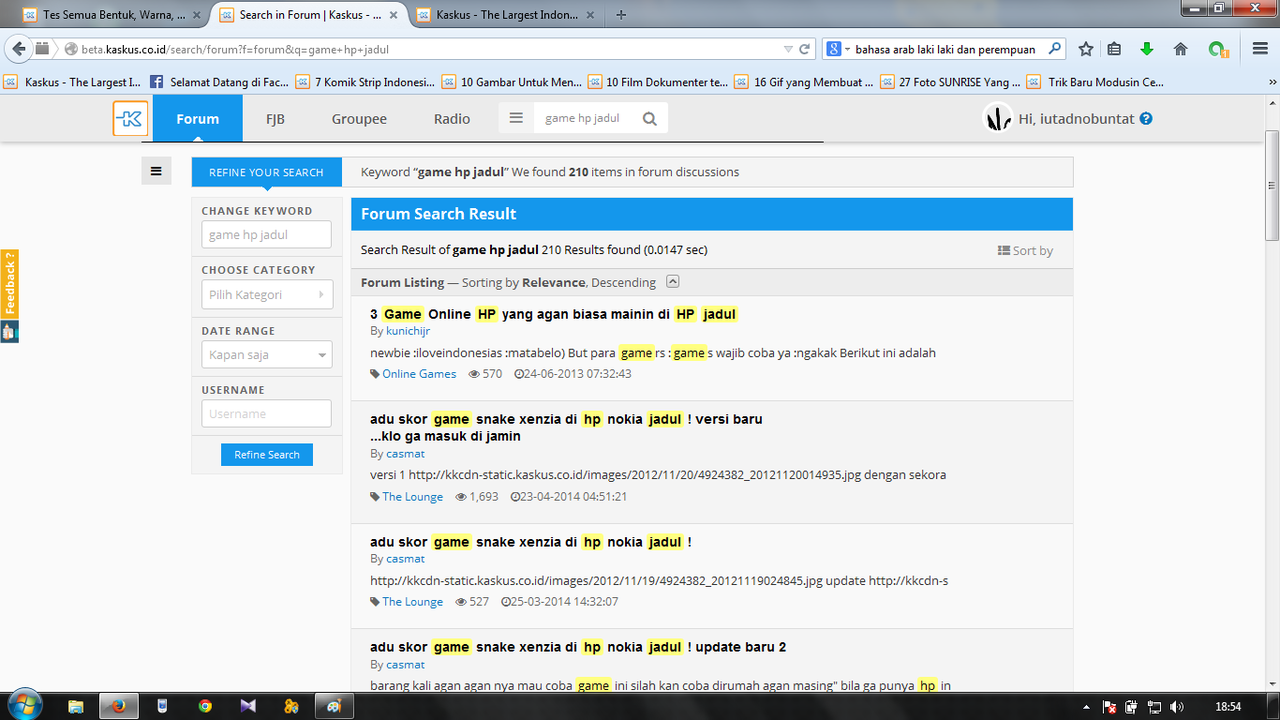Open the Firefox main menu button
The height and width of the screenshot is (720, 1280).
1260,49
